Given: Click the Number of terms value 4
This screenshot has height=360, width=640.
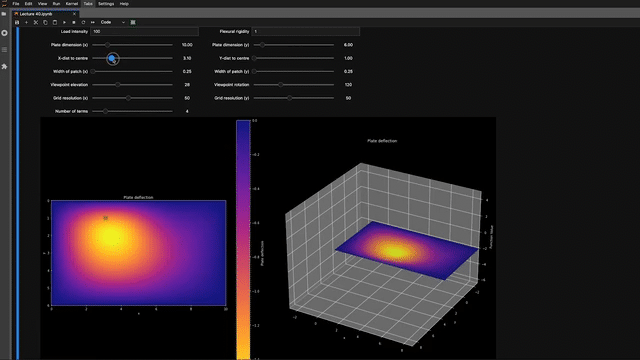Looking at the screenshot, I should [x=187, y=111].
